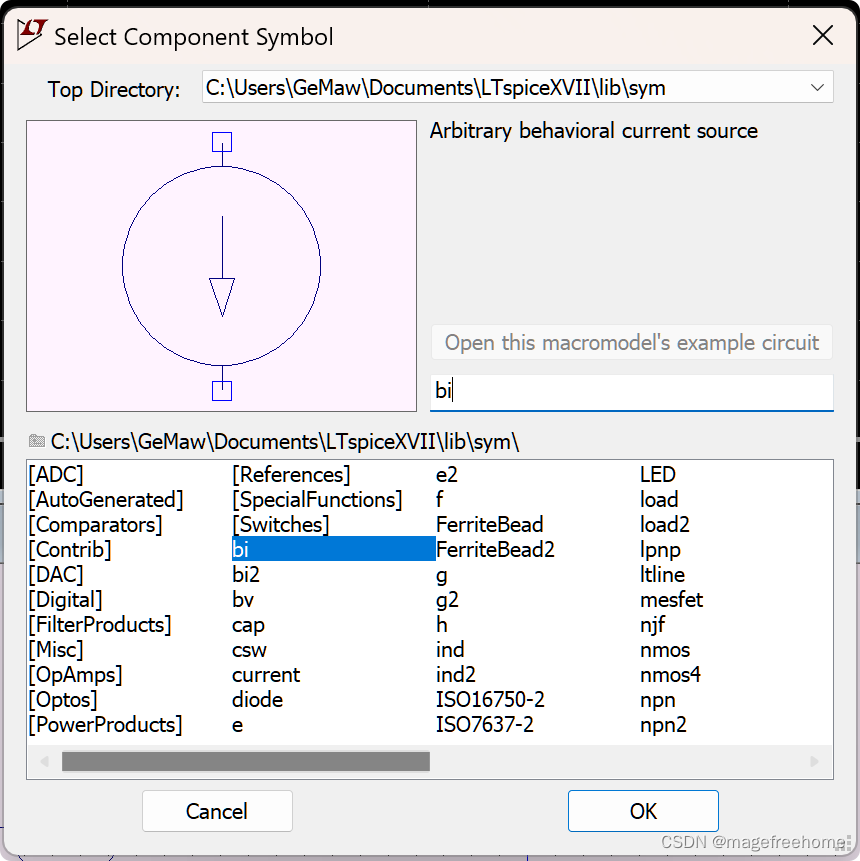Select the njf component
The width and height of the screenshot is (860, 861).
coord(653,625)
